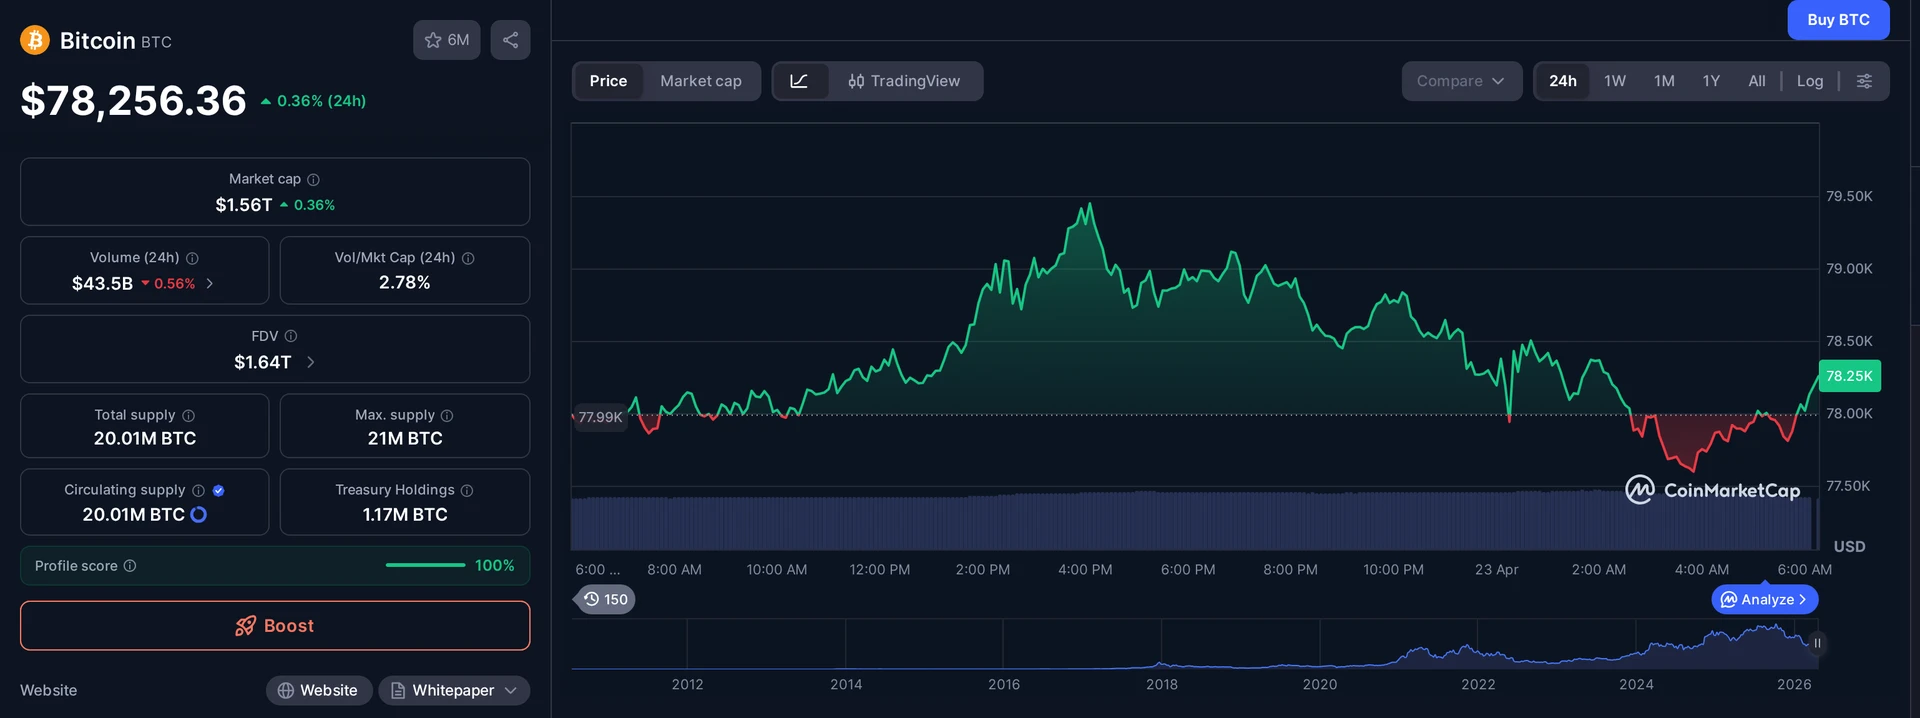Viewport: 1920px width, 718px height.
Task: Click Profile score info icon
Action: coord(130,566)
